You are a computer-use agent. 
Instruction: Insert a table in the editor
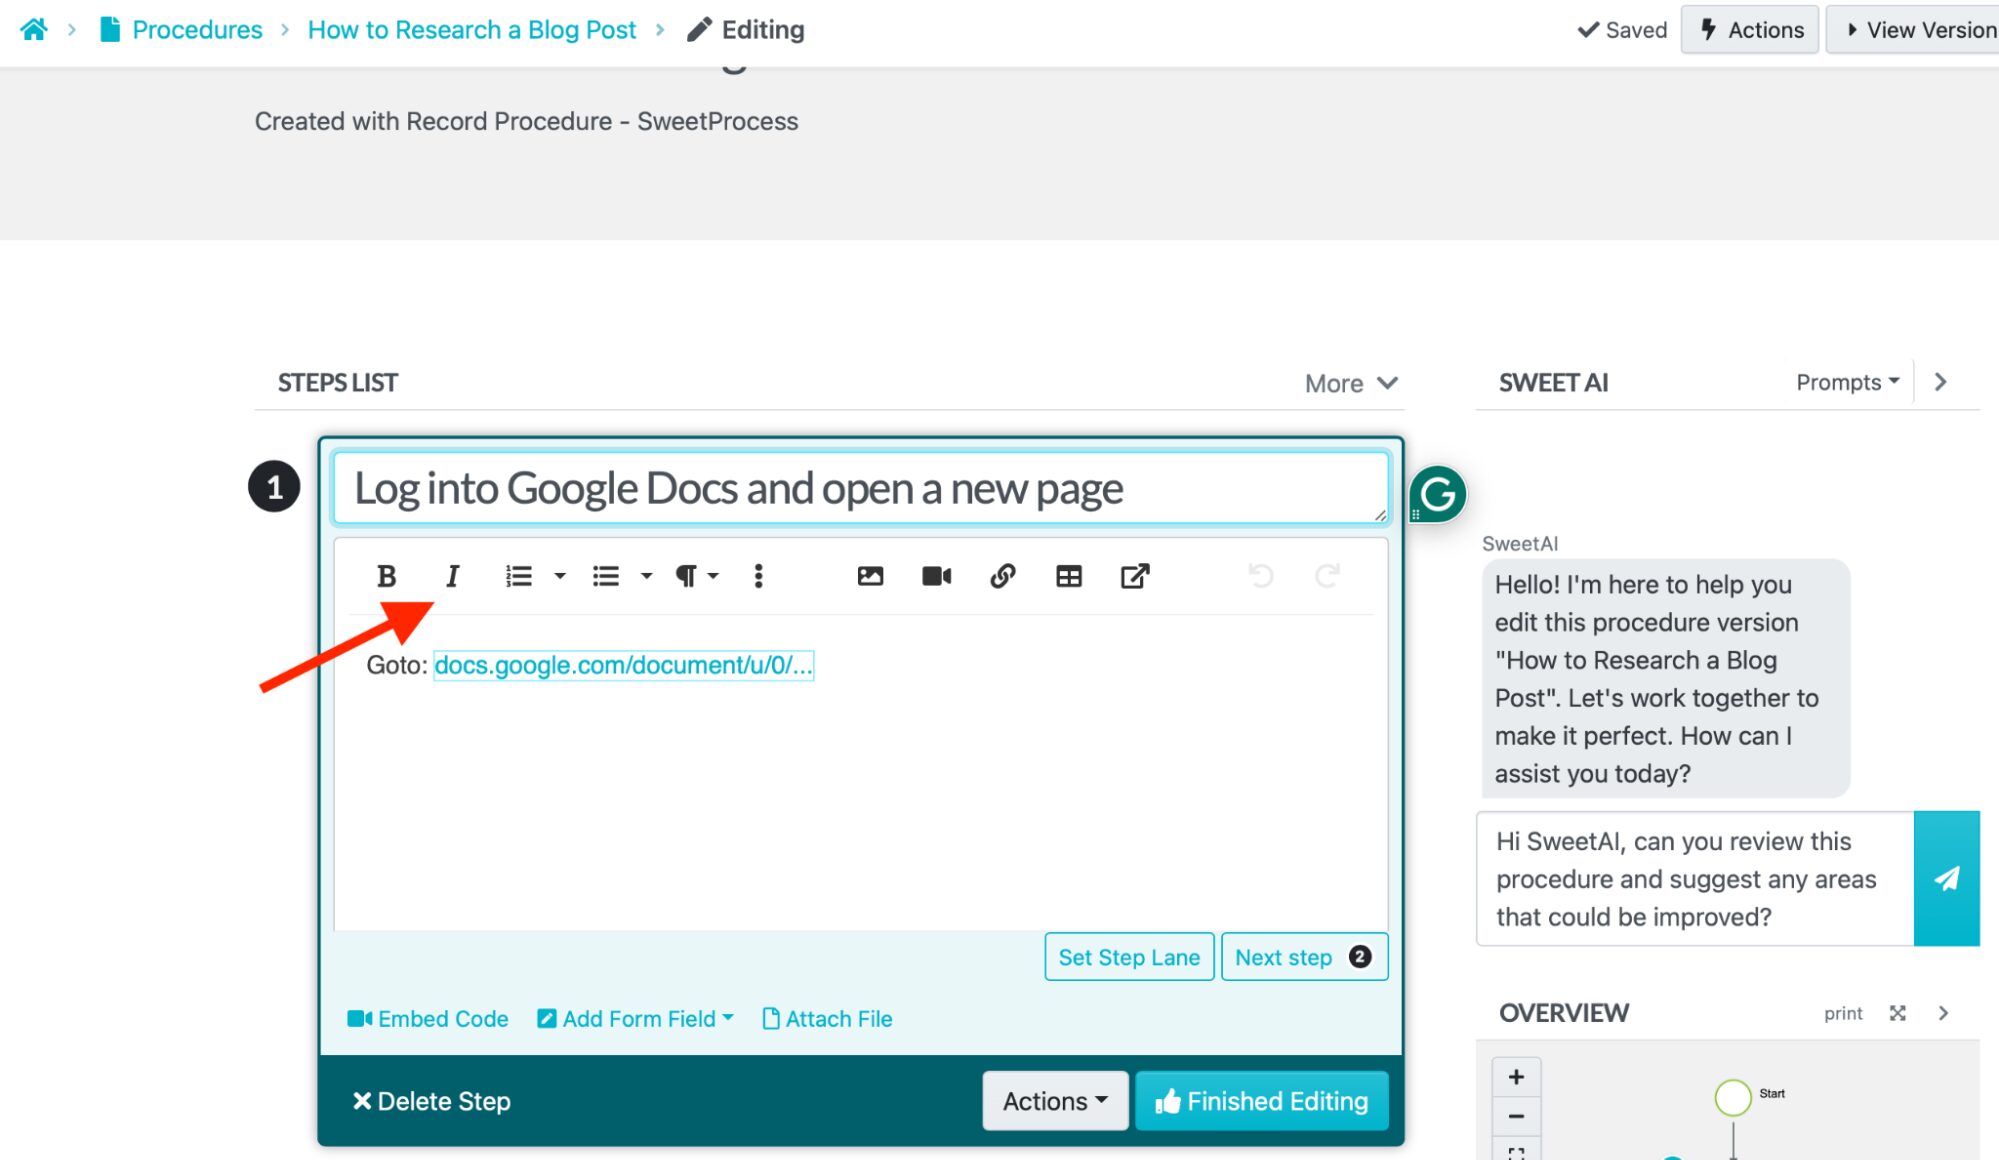tap(1068, 576)
